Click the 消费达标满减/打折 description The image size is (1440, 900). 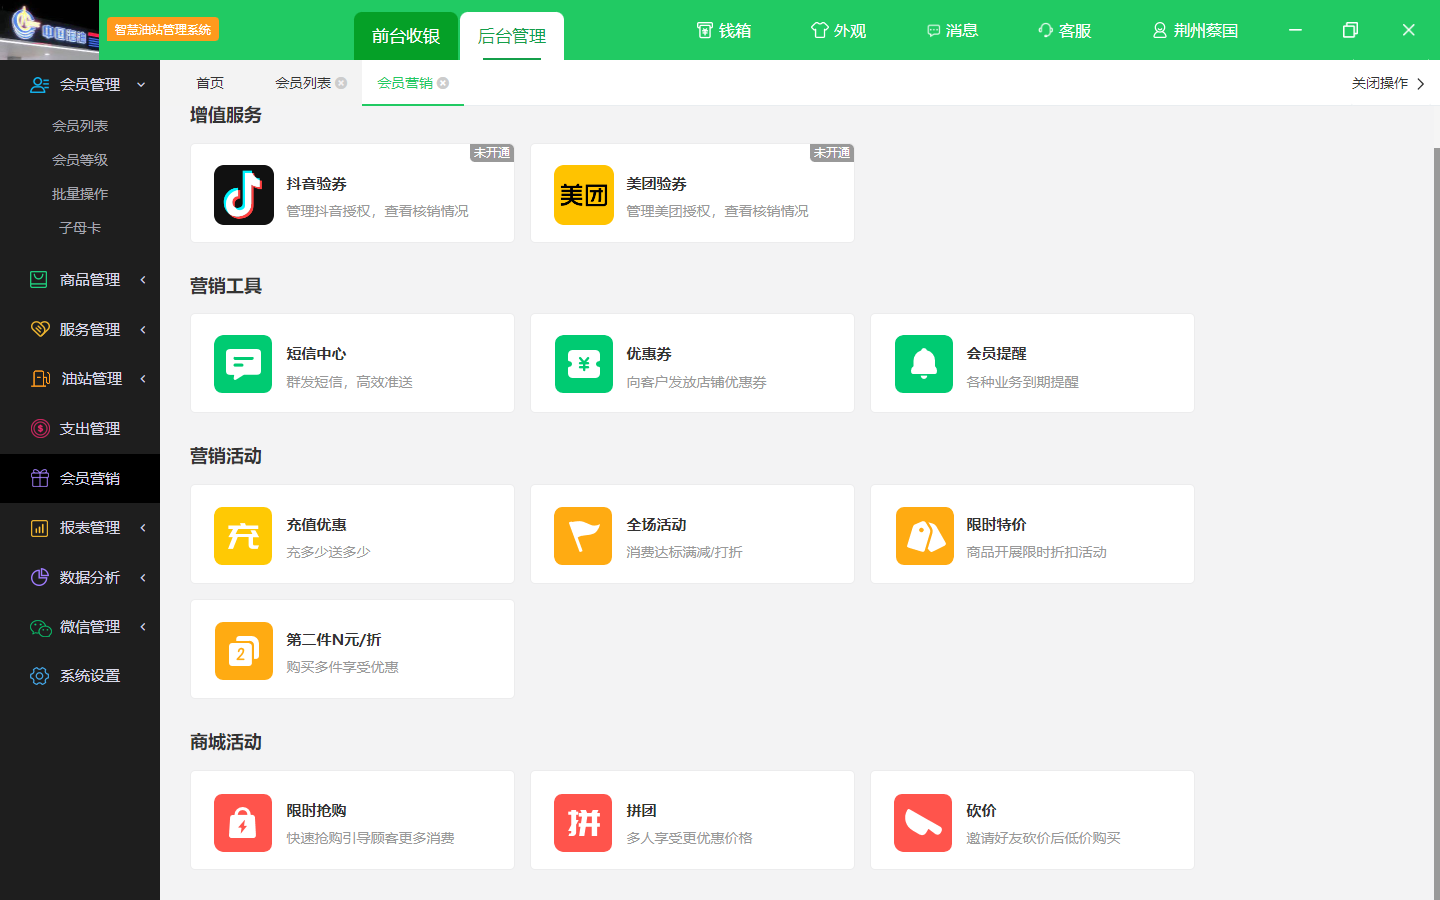(x=684, y=552)
